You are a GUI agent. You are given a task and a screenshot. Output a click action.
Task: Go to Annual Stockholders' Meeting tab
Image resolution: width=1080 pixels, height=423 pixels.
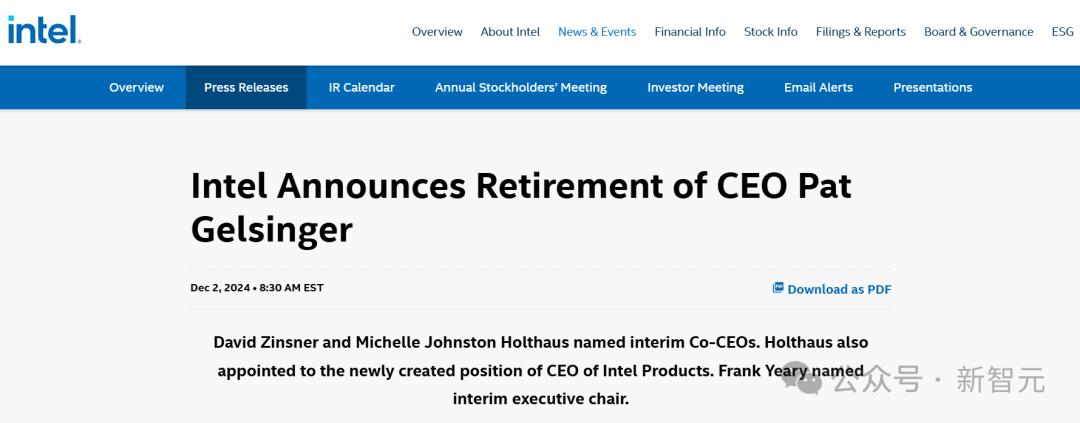521,88
